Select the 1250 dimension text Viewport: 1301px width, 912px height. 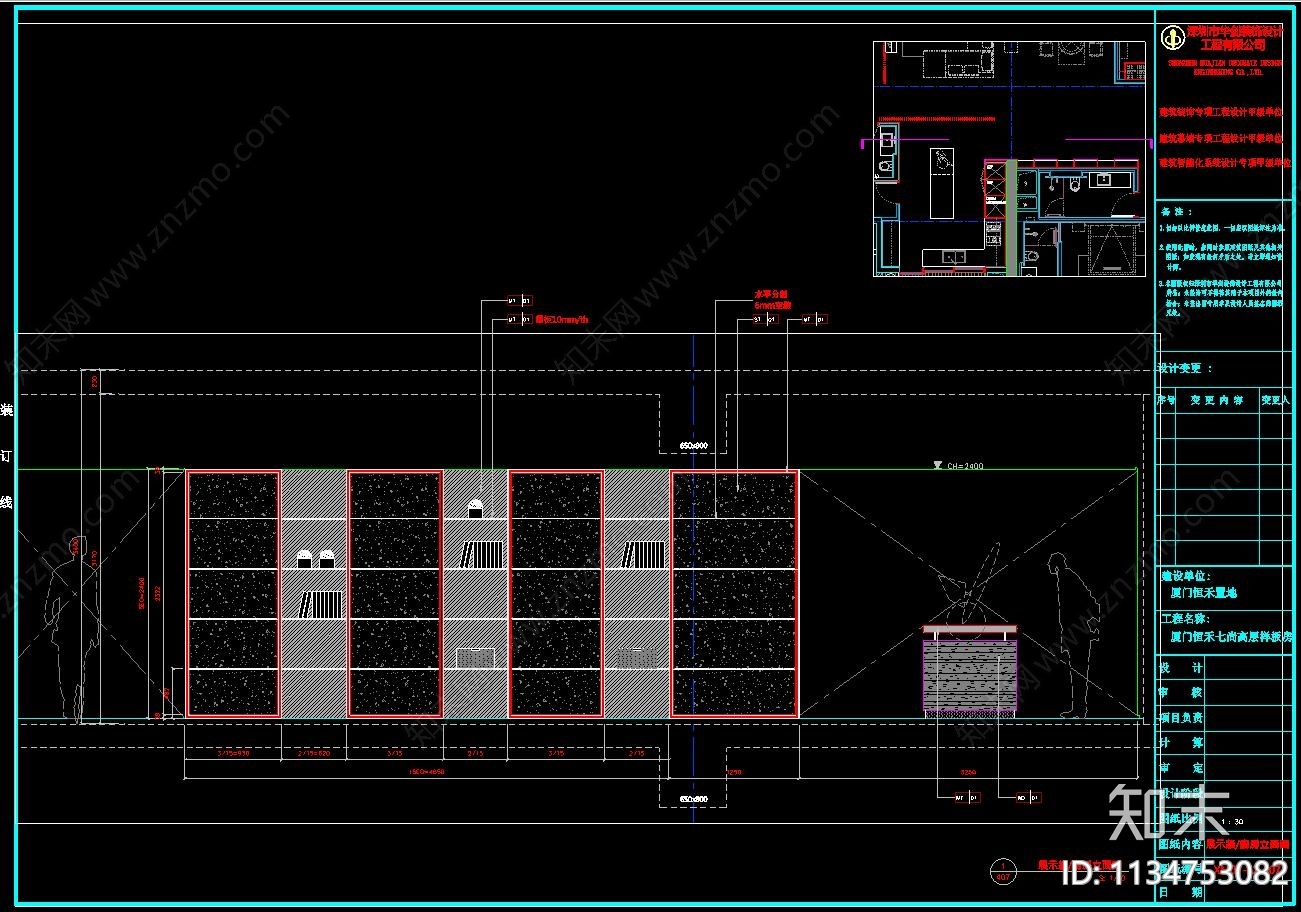click(x=732, y=771)
